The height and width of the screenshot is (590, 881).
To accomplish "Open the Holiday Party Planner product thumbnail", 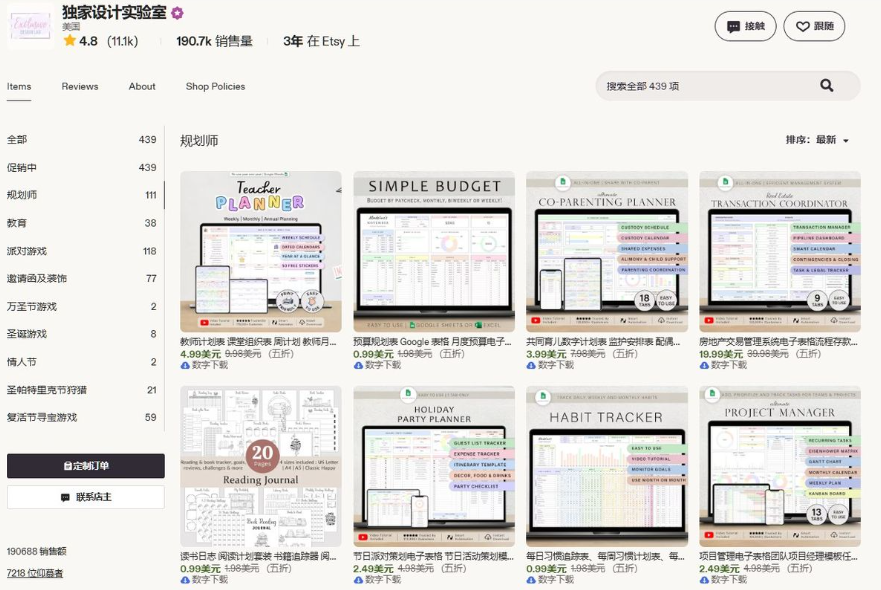I will (x=434, y=466).
